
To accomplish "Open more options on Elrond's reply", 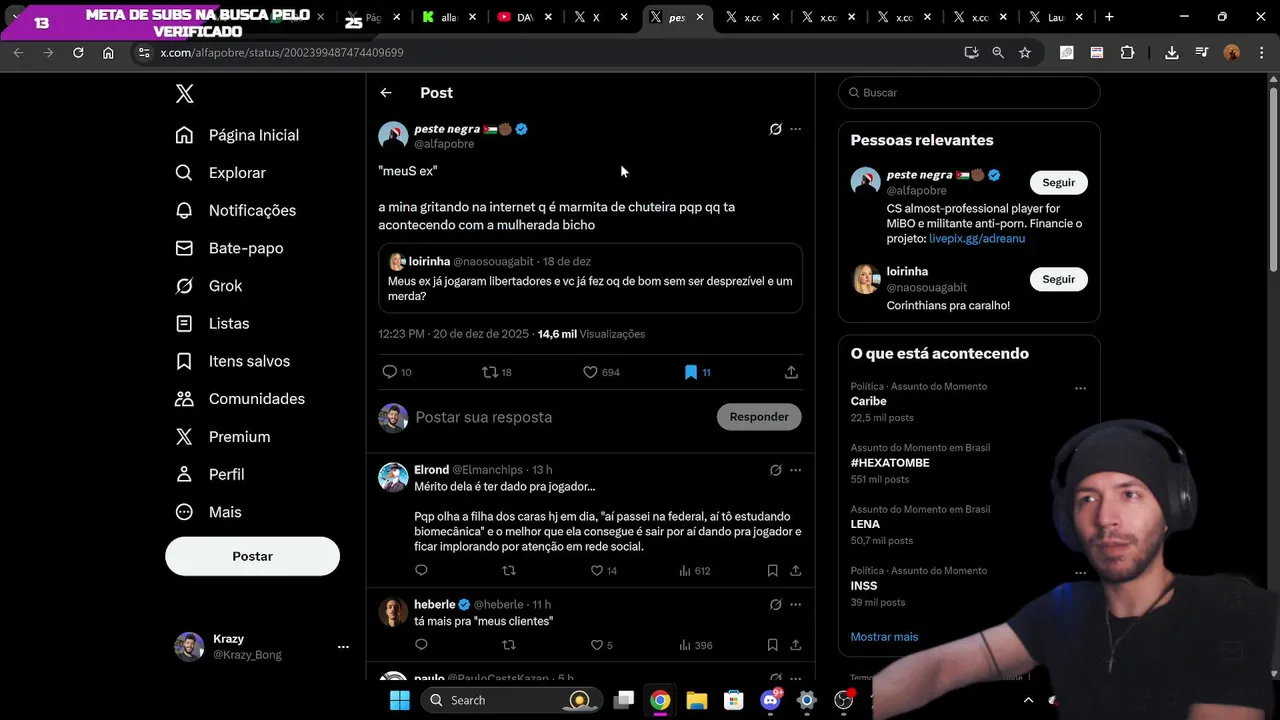I will coord(796,470).
